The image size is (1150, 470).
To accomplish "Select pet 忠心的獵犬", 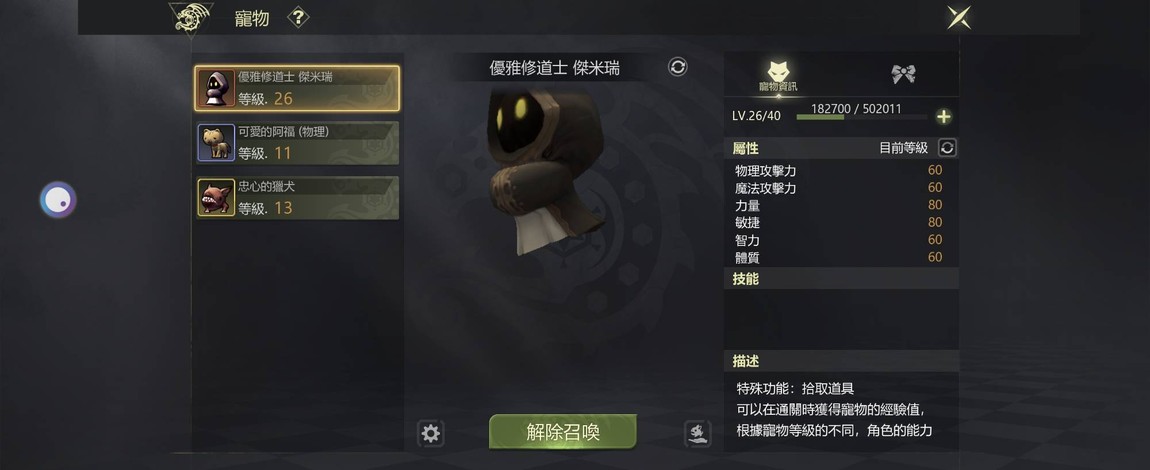I will [x=297, y=197].
